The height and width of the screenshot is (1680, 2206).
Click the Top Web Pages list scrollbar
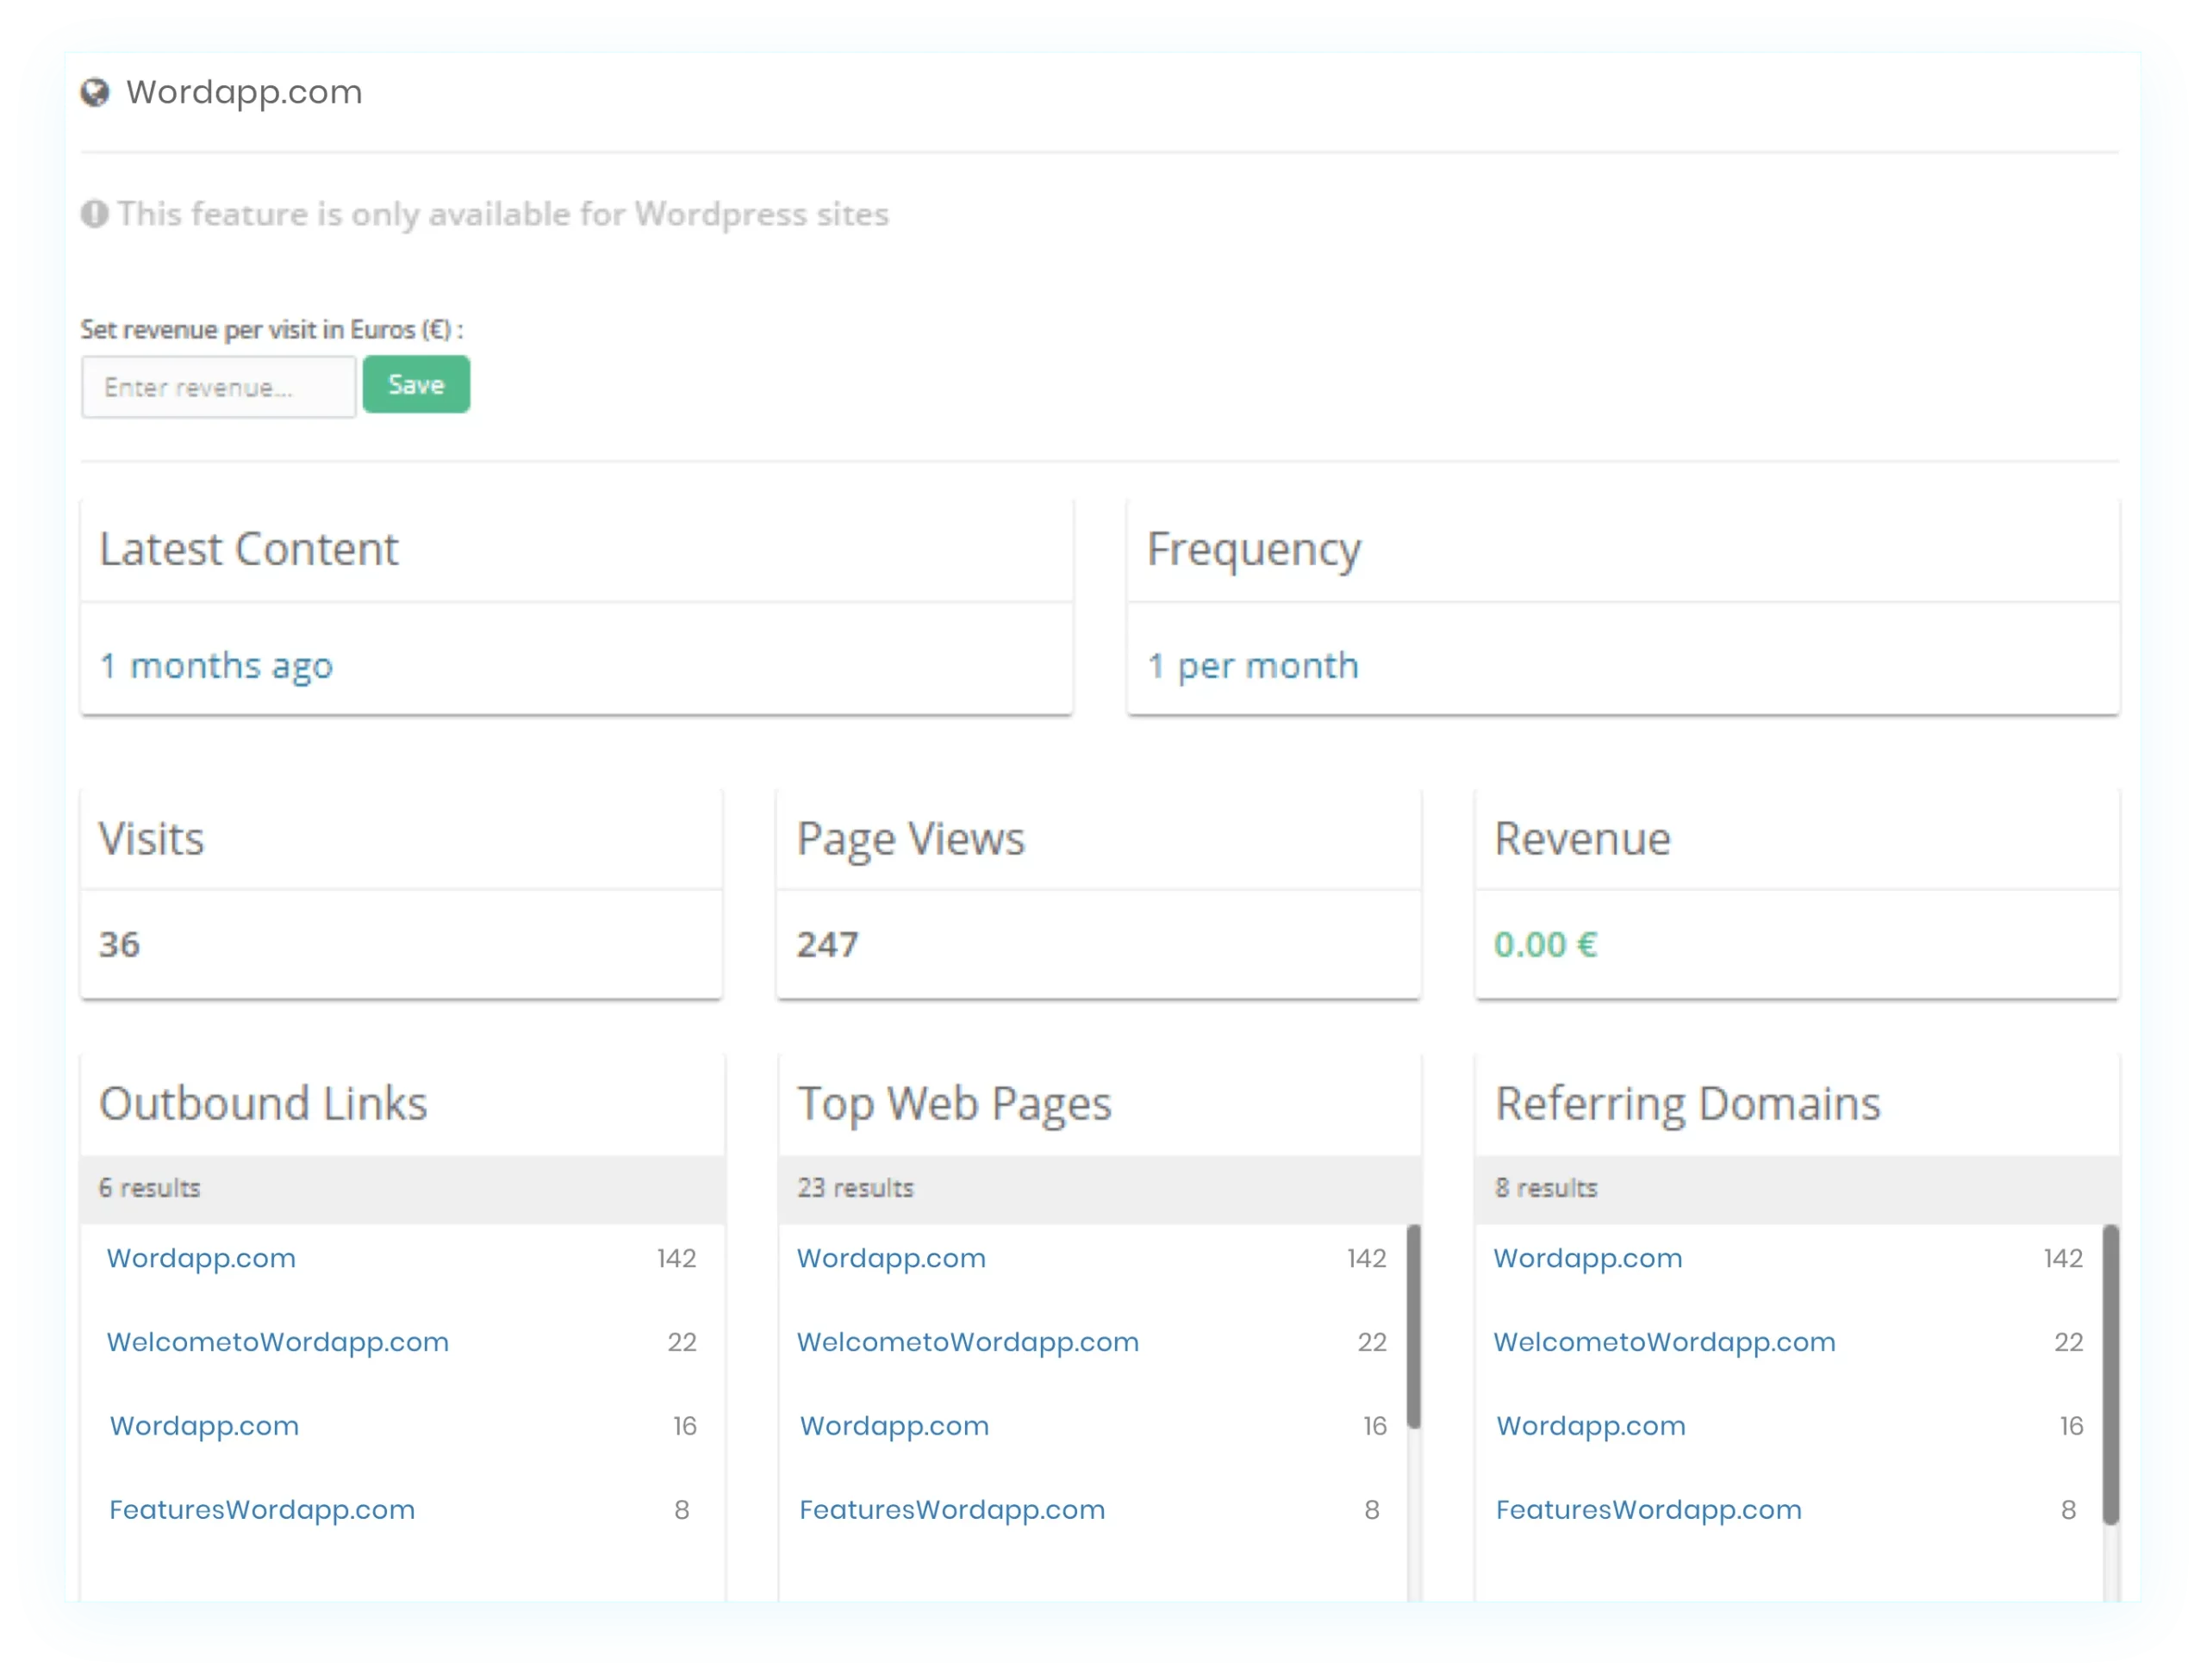point(1413,1325)
